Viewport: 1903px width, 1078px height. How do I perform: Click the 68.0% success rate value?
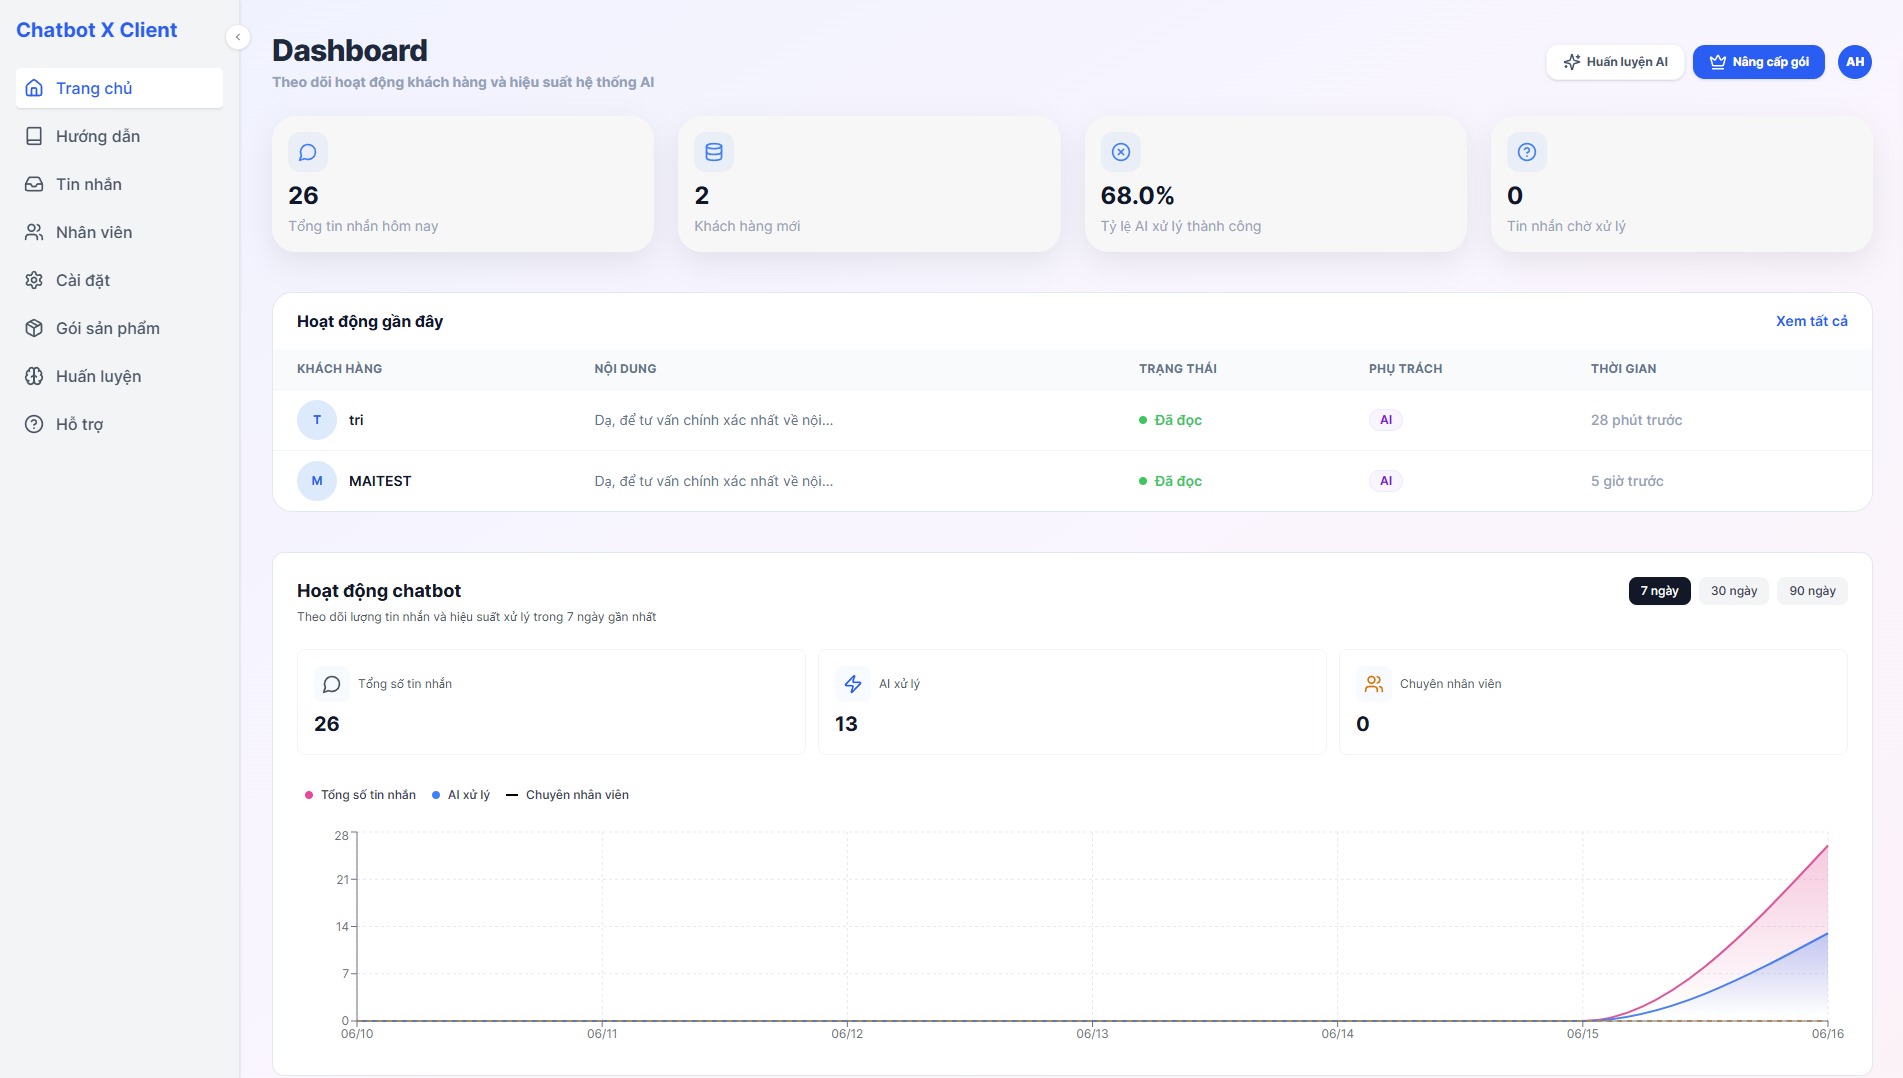click(x=1138, y=196)
